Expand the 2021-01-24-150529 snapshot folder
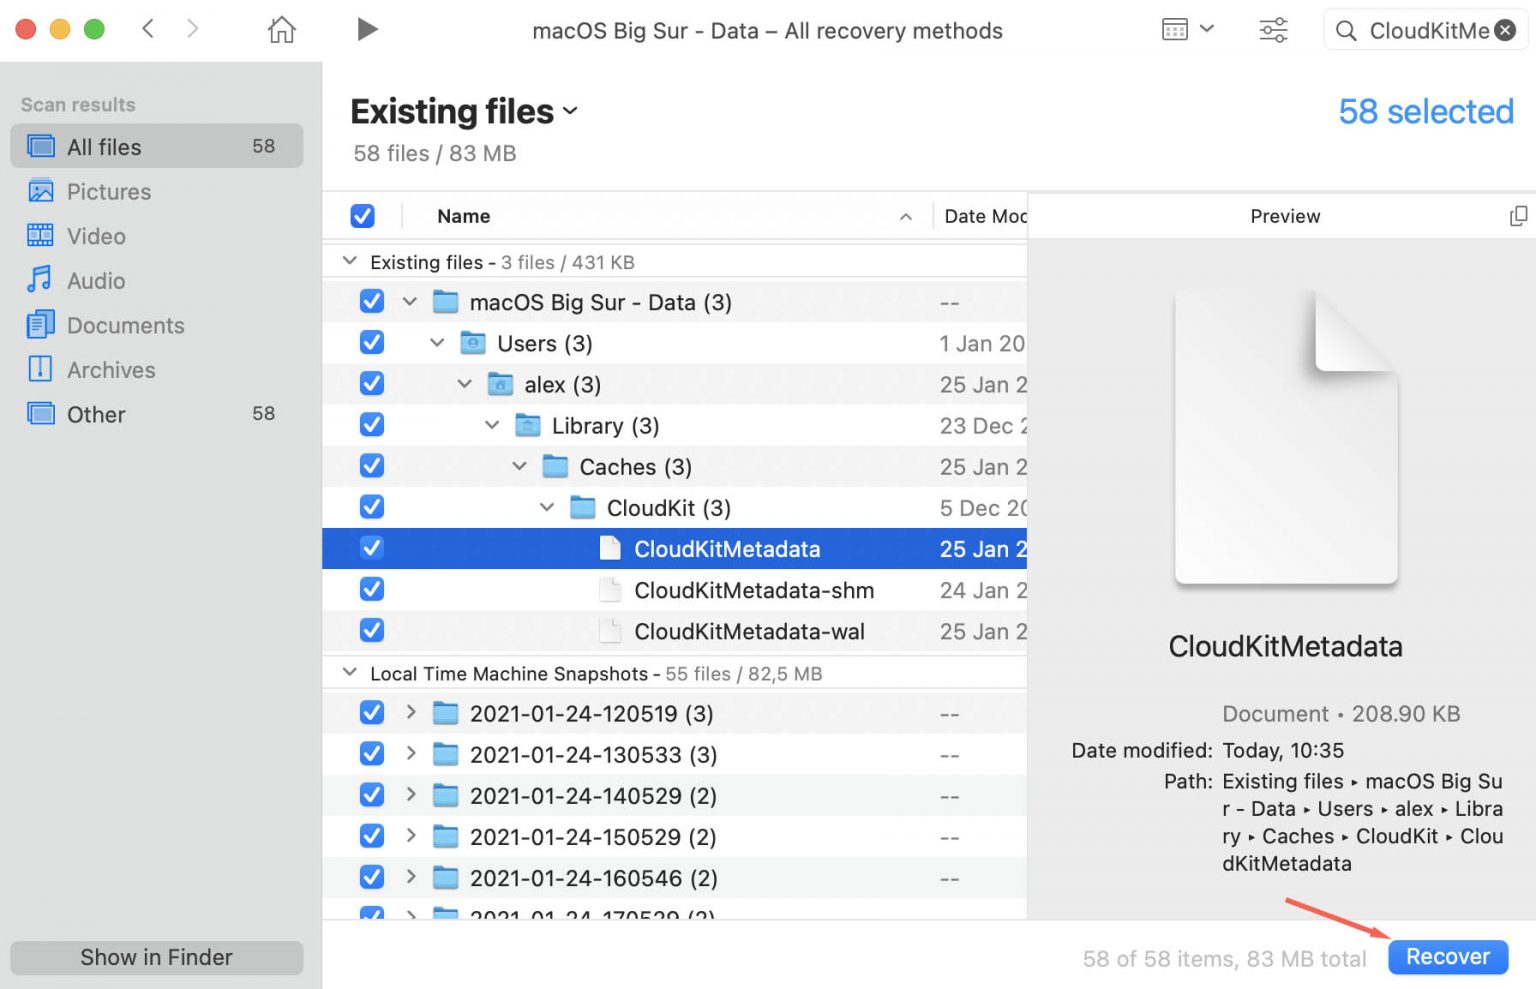The height and width of the screenshot is (989, 1536). (x=410, y=835)
